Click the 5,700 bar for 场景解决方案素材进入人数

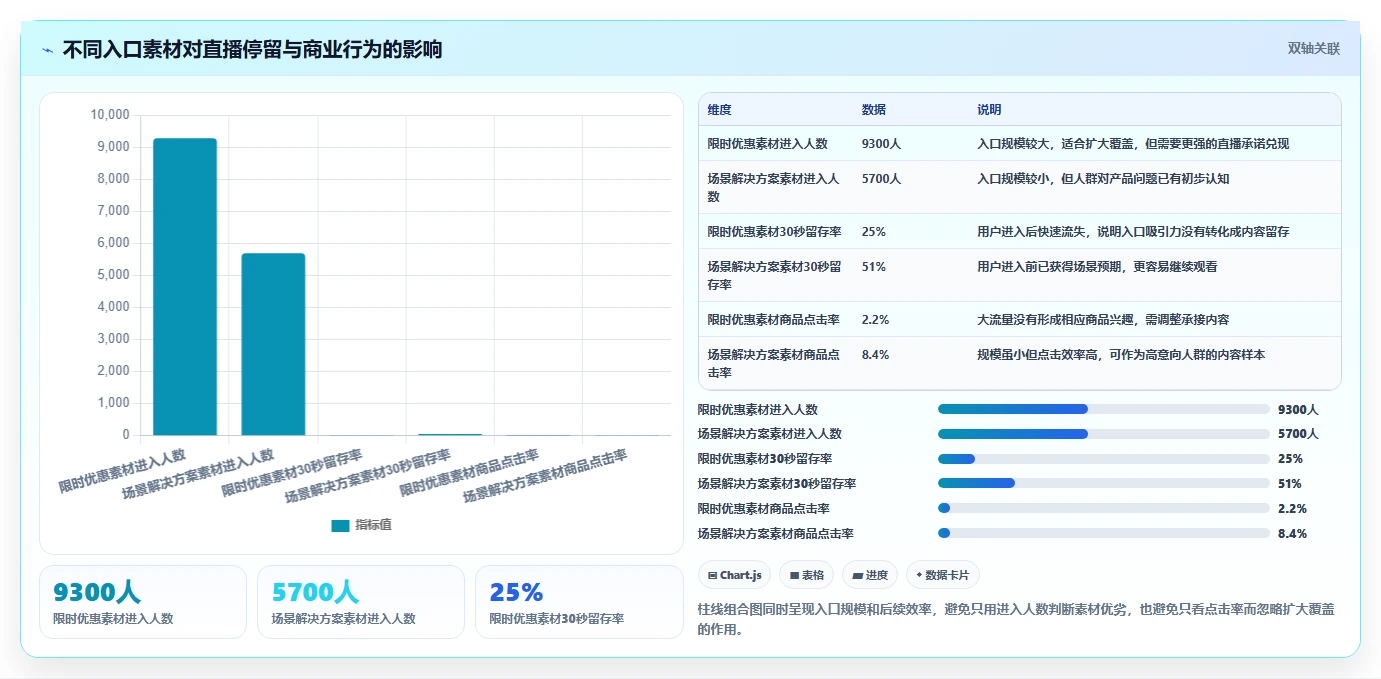(x=273, y=344)
